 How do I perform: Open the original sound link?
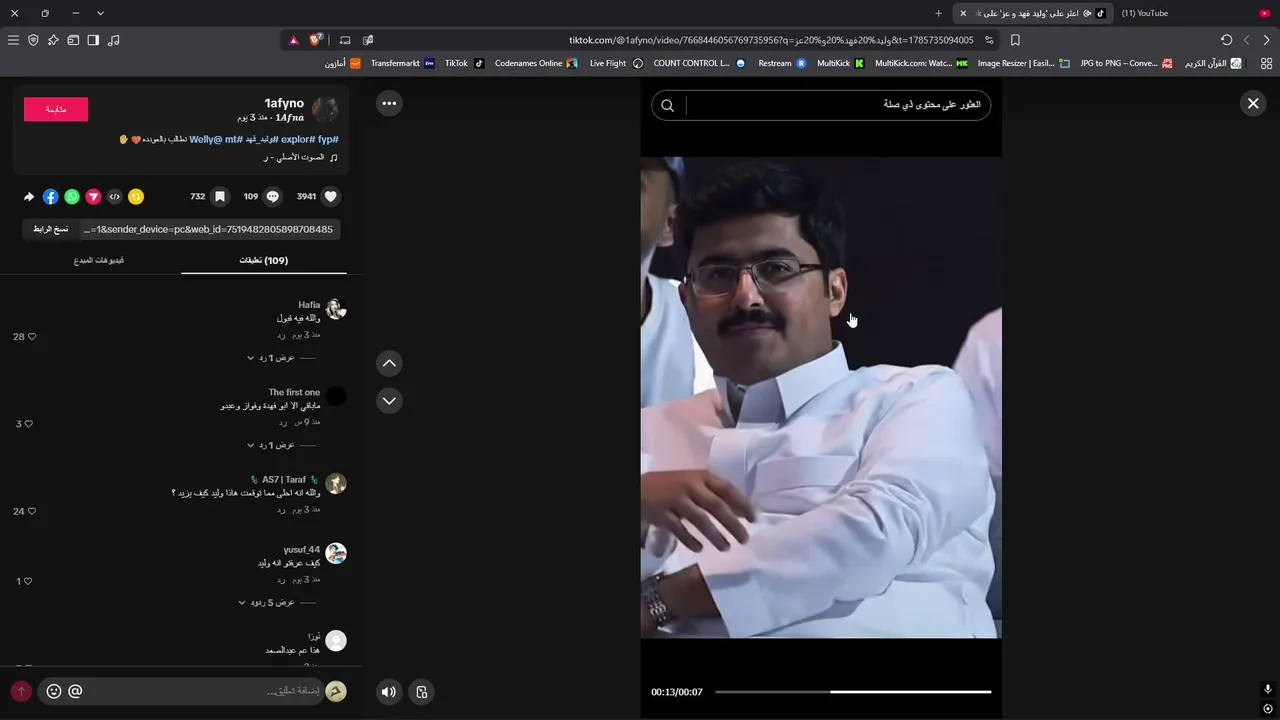(300, 157)
